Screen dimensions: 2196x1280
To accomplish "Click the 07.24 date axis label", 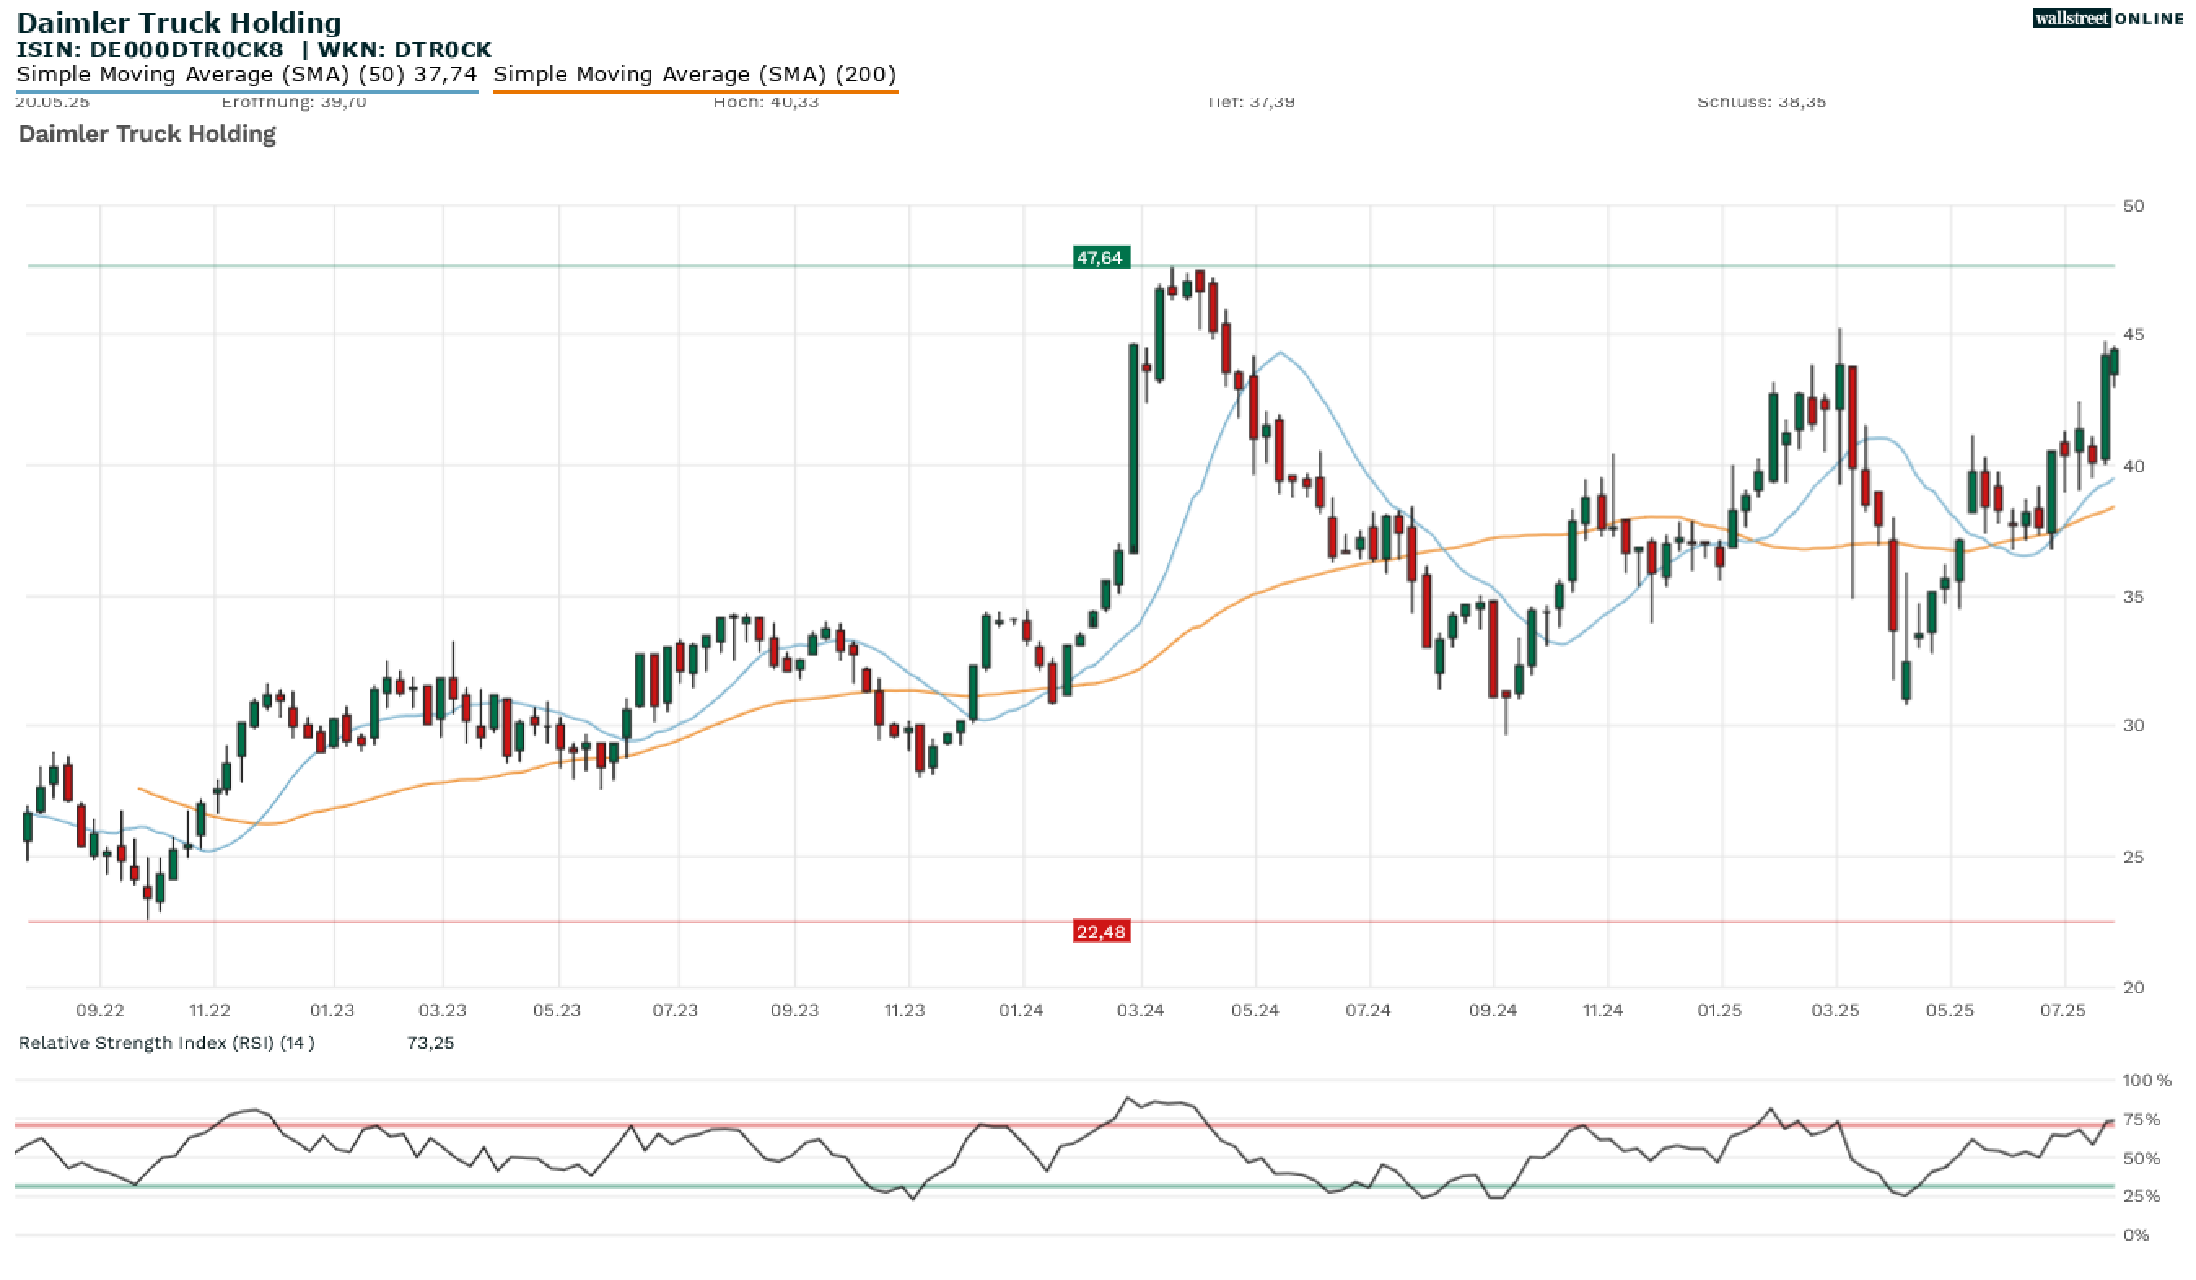I will click(1368, 1010).
